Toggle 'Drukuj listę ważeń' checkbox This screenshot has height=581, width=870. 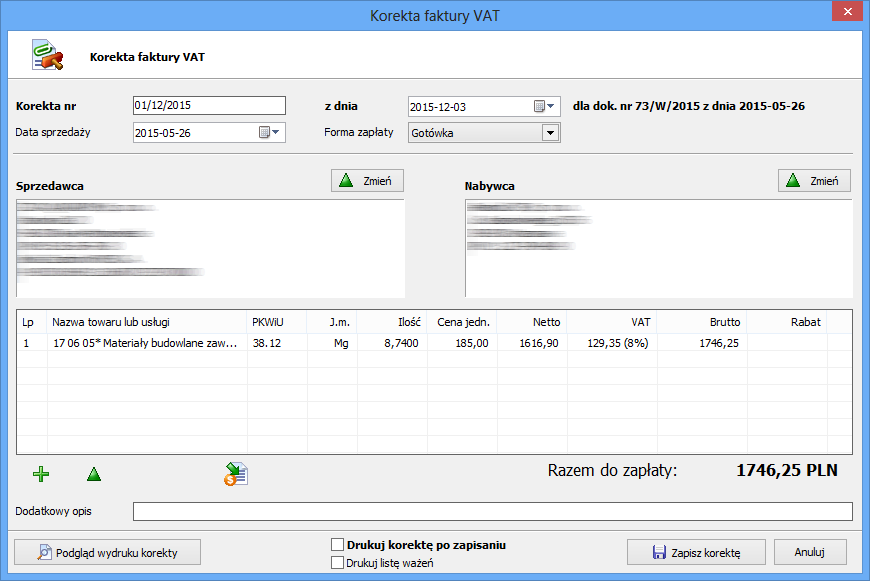[337, 563]
